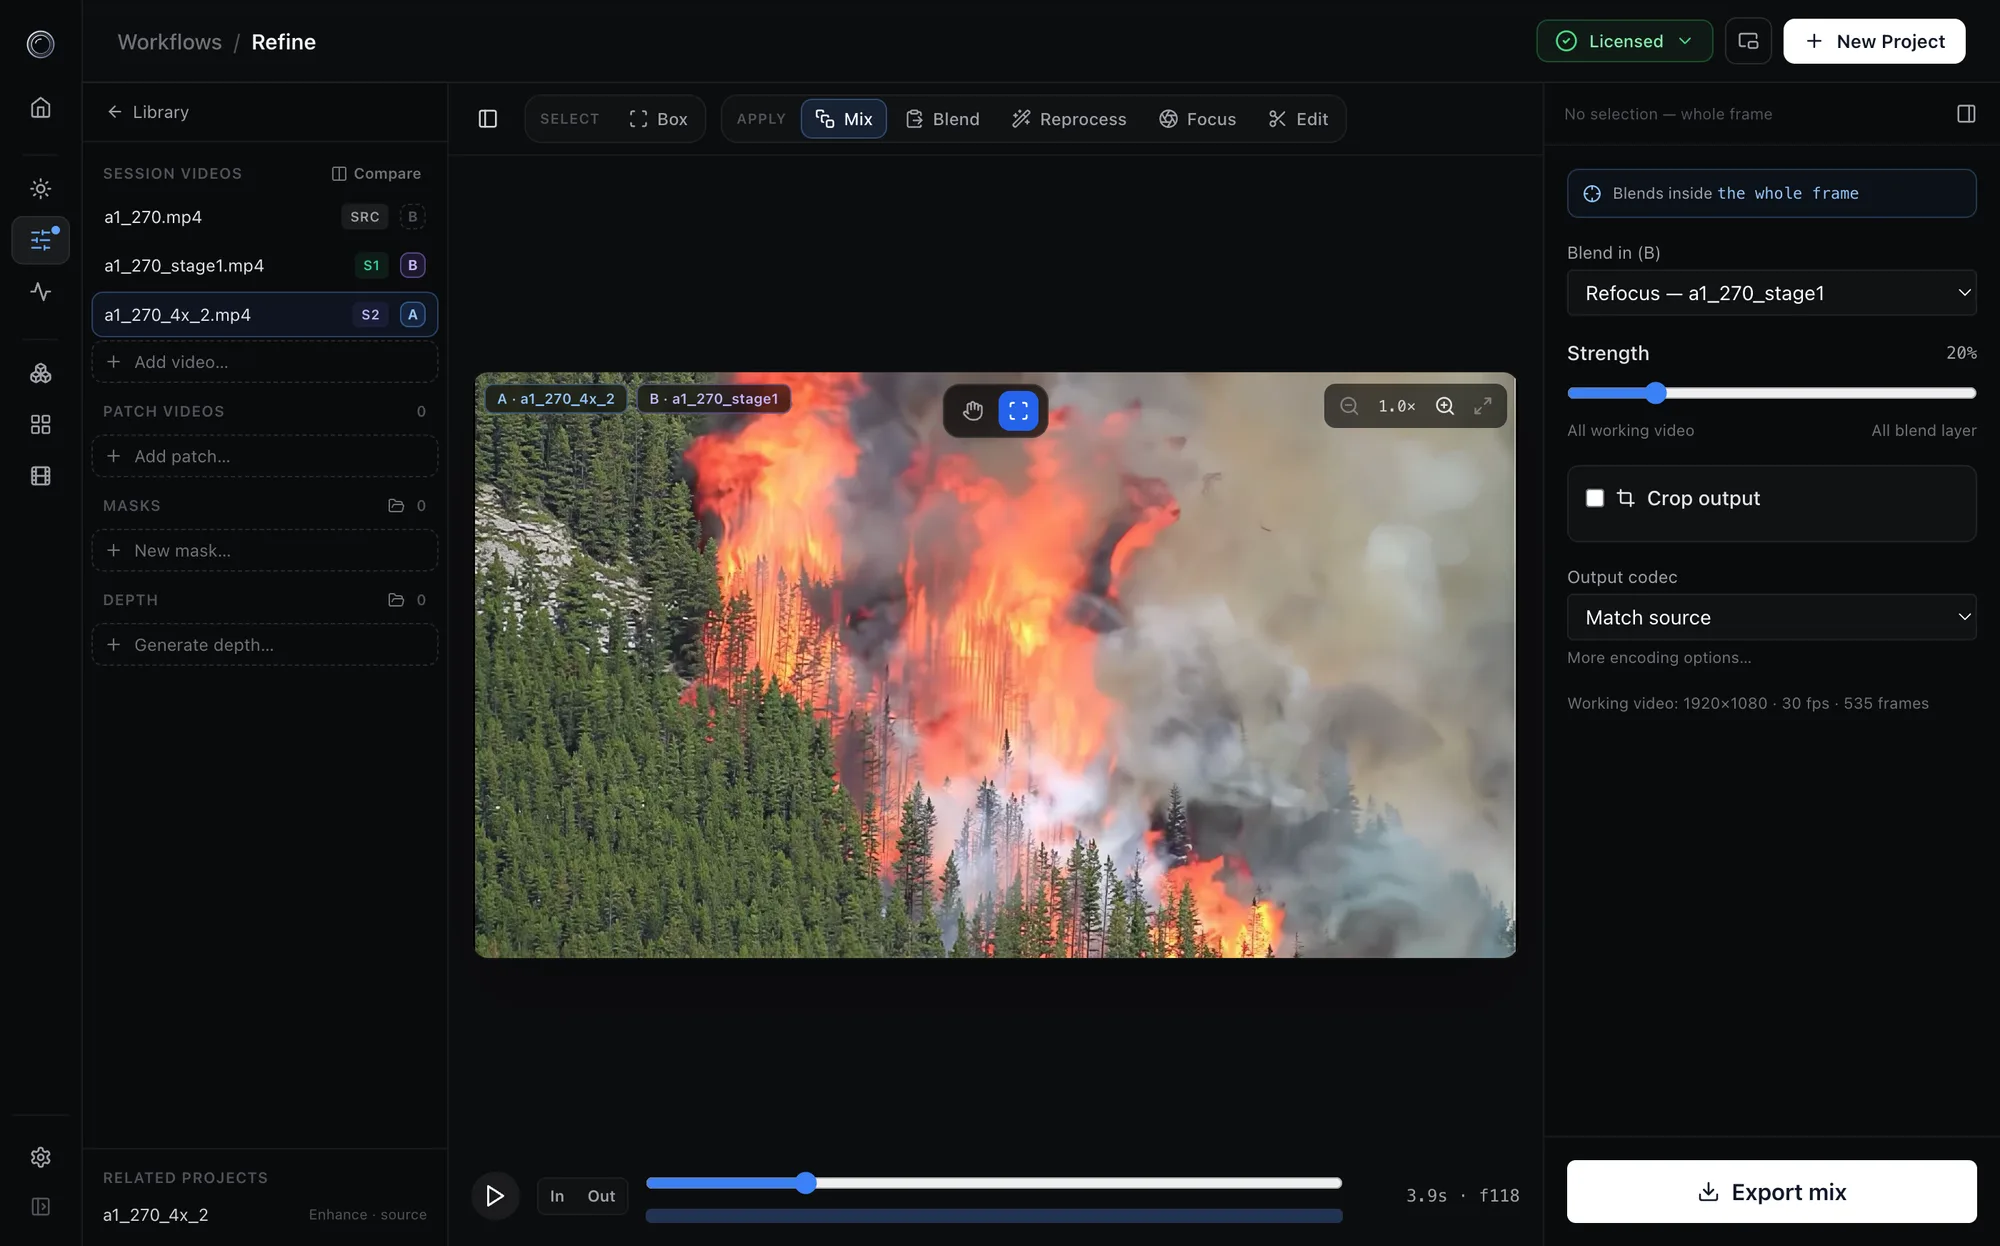Expand the Licensed status dropdown
The height and width of the screenshot is (1246, 2000).
point(1624,41)
